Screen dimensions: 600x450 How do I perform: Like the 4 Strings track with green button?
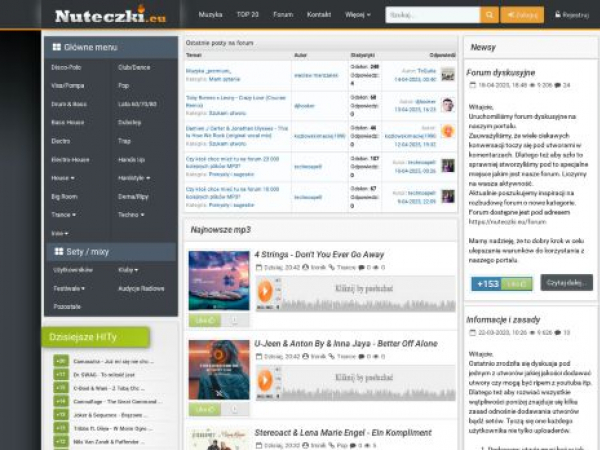click(x=205, y=320)
